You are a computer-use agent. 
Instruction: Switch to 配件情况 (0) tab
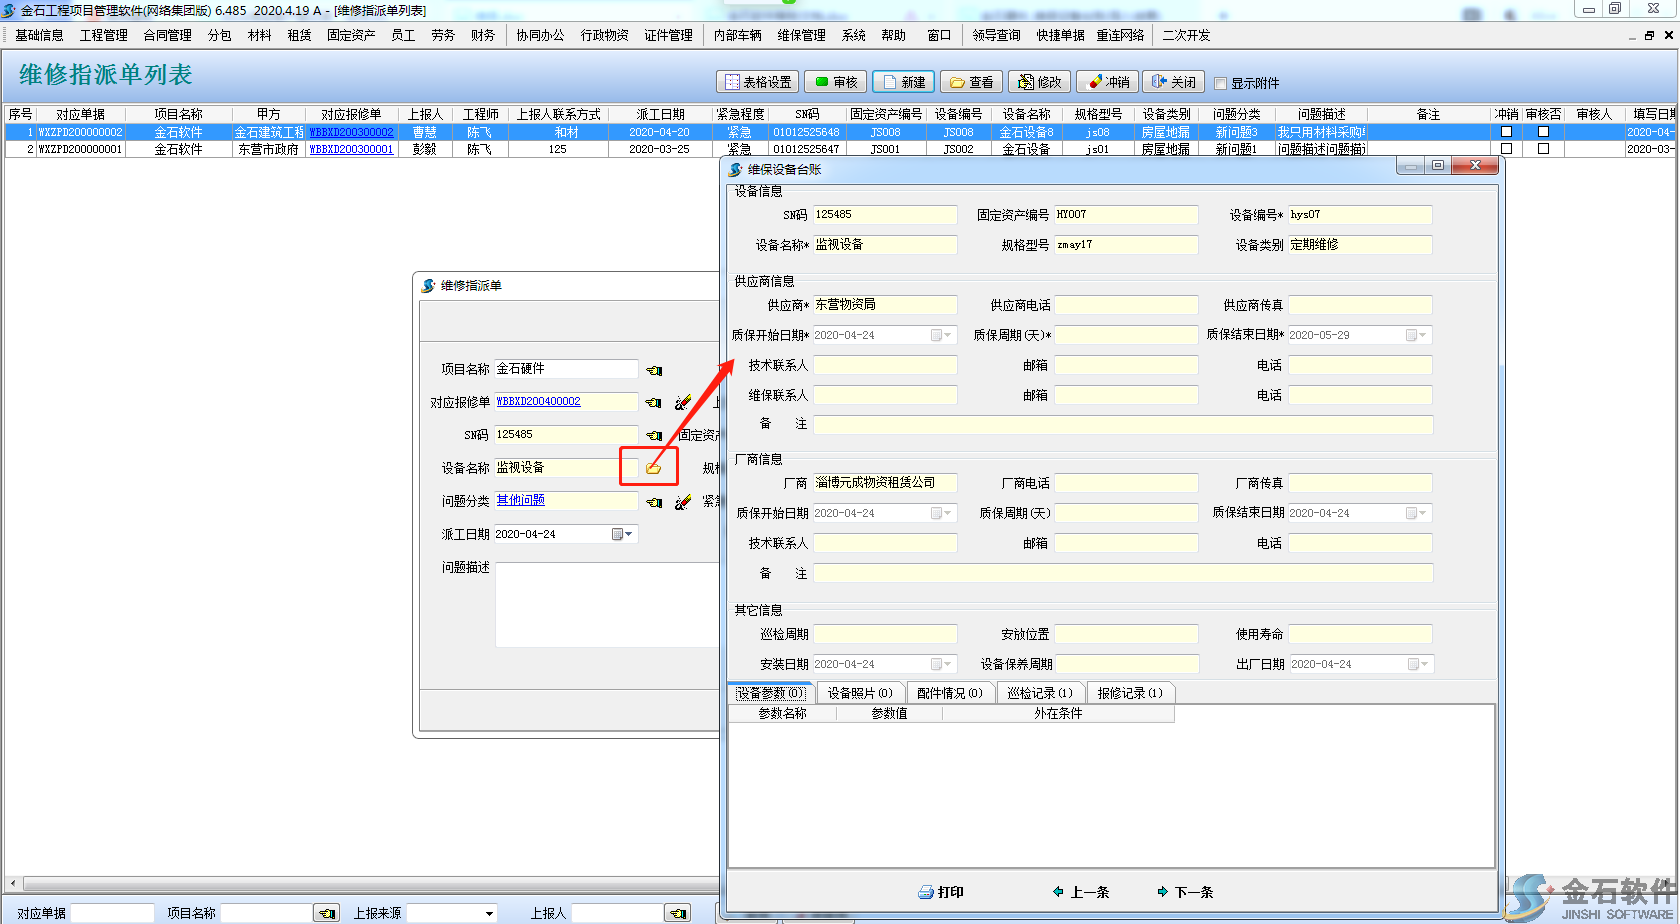(950, 693)
